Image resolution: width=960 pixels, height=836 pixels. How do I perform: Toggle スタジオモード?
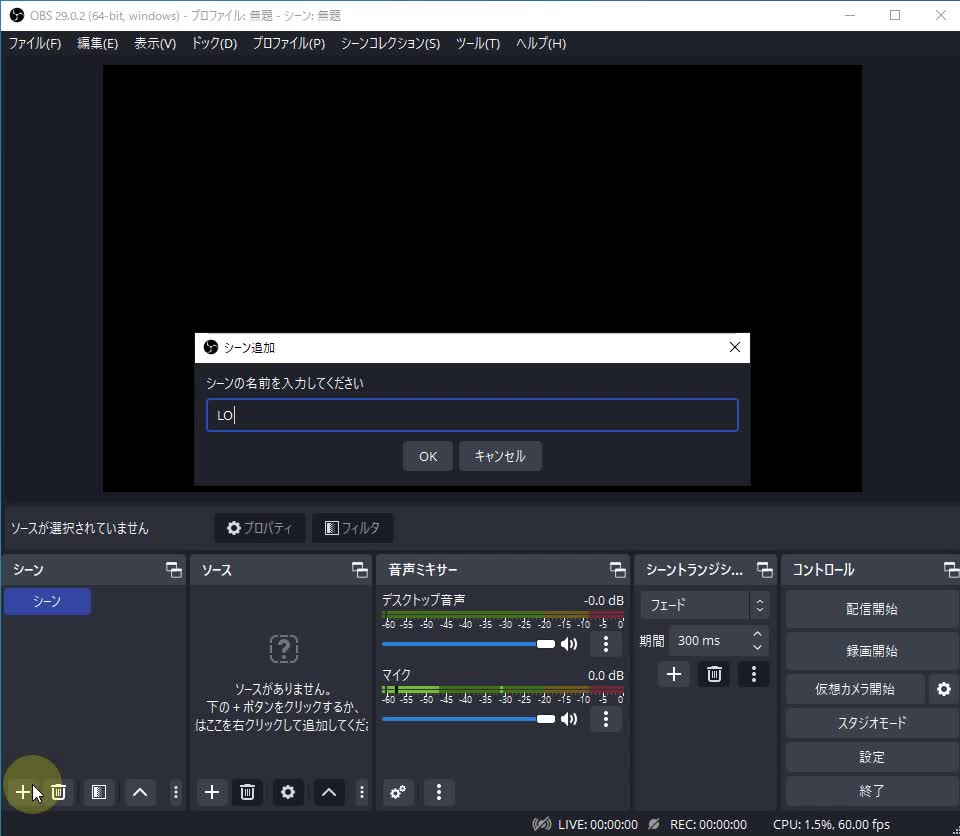click(871, 723)
